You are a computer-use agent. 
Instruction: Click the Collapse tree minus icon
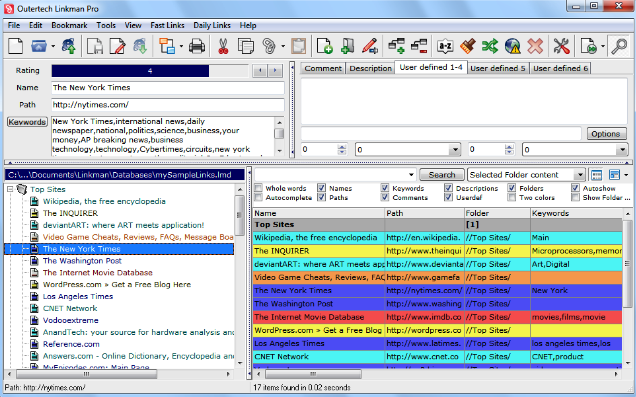click(419, 46)
